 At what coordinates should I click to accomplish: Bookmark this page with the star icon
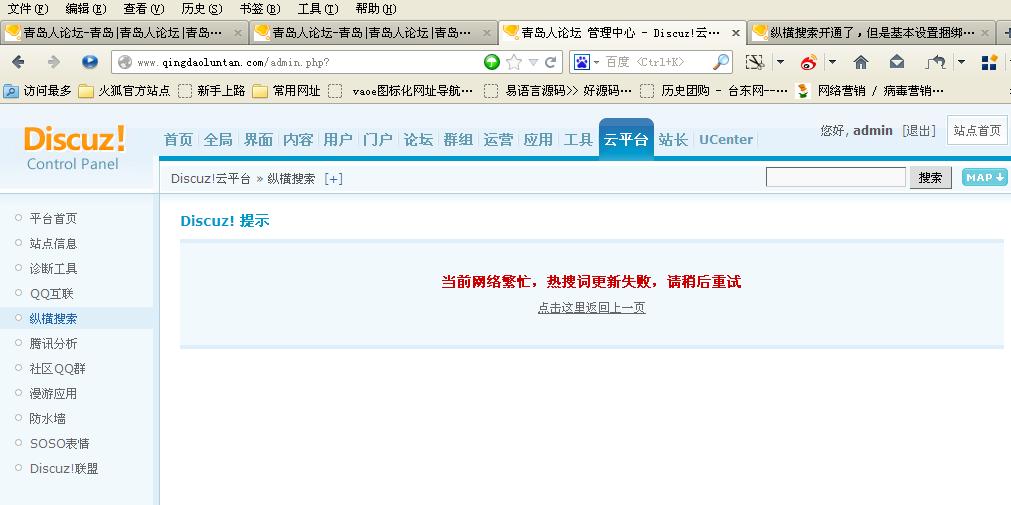[x=514, y=62]
